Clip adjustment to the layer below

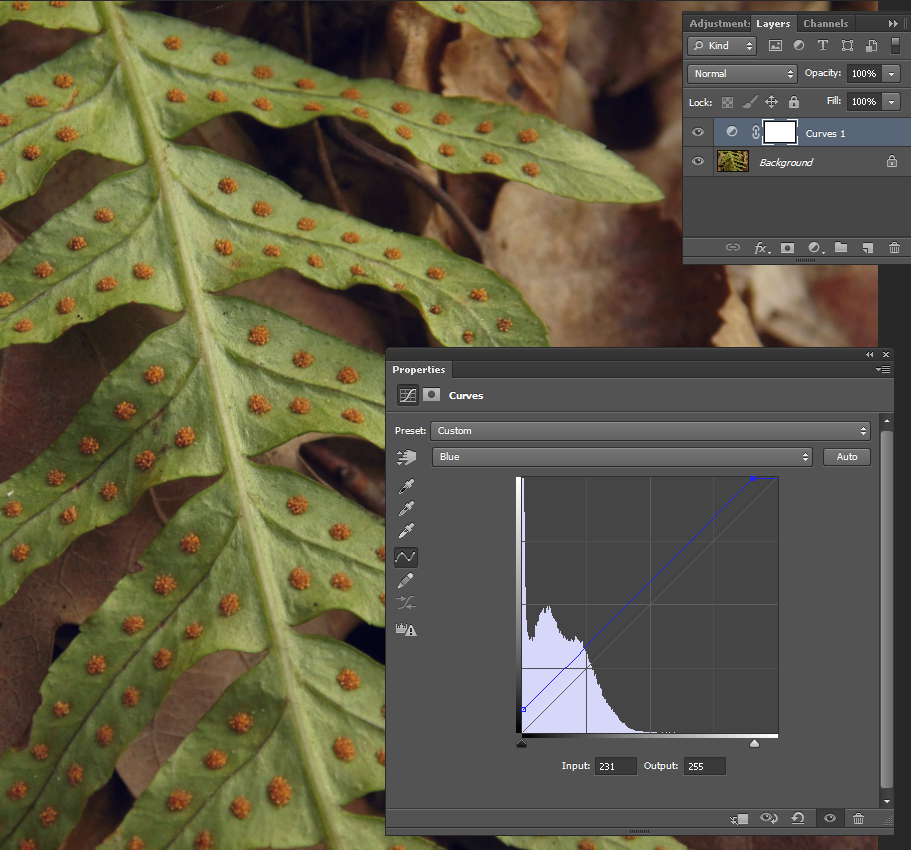[x=739, y=818]
